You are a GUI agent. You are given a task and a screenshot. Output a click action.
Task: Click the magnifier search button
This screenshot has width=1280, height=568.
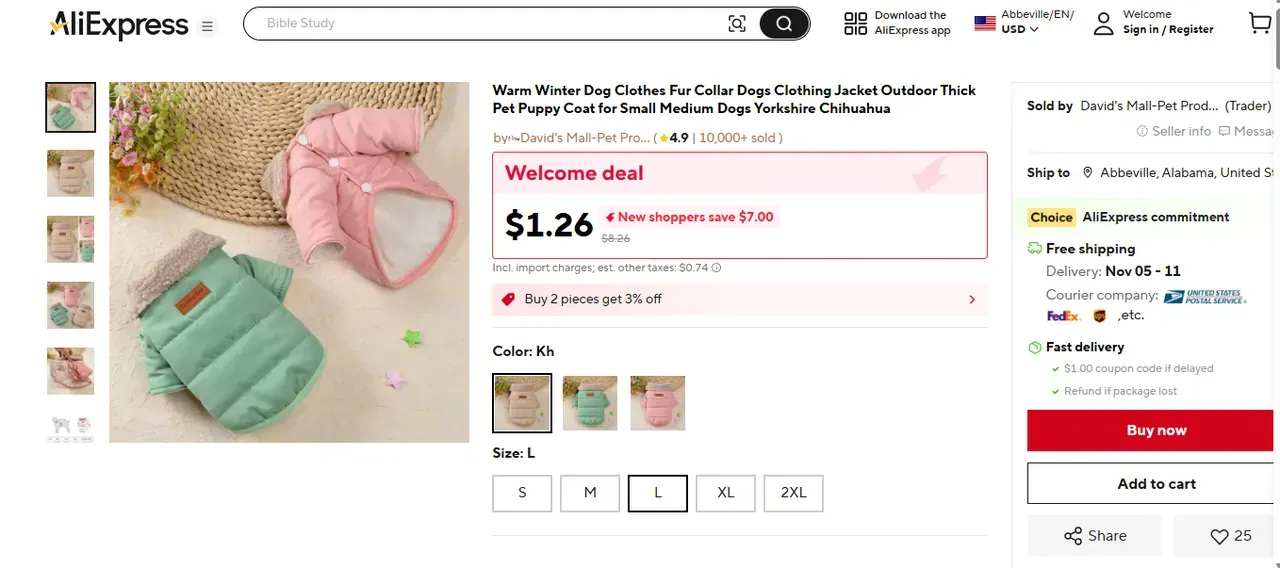[784, 24]
